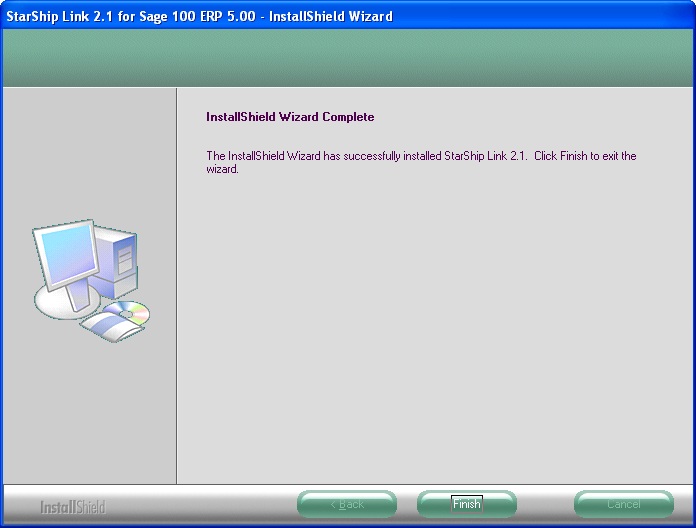696x528 pixels.
Task: Click the 'successfully installed StarShip Link 2.1' message
Action: click(421, 162)
